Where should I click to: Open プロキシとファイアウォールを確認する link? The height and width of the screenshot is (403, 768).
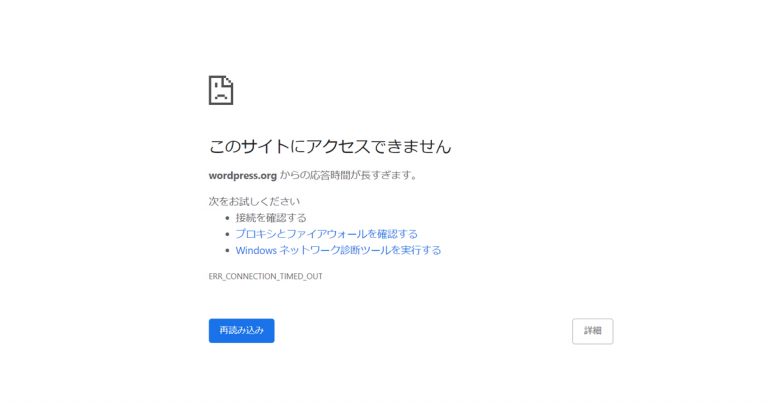(326, 234)
